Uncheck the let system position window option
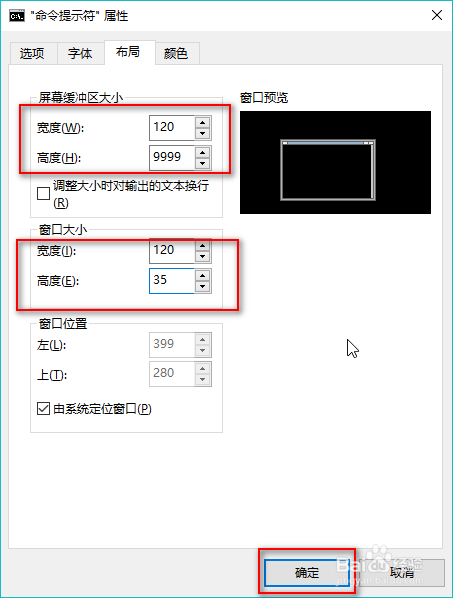 pos(43,408)
